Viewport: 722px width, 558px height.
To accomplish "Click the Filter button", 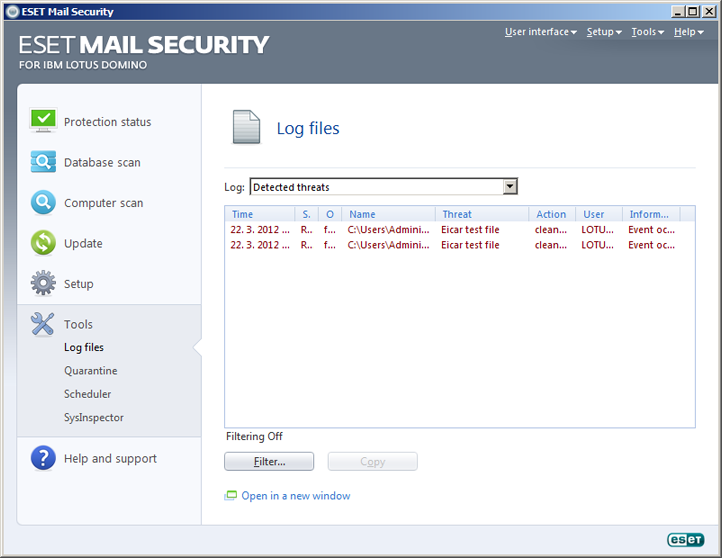I will (269, 462).
